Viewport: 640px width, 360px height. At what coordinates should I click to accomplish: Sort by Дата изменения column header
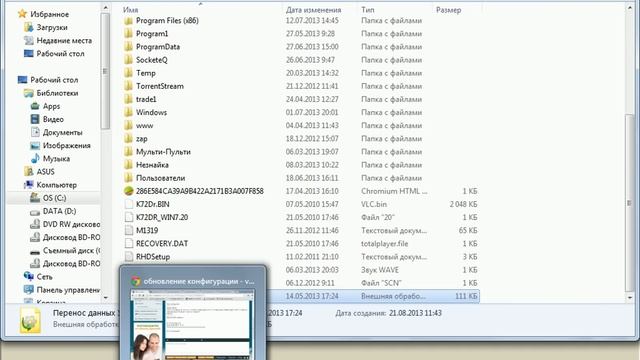(x=313, y=10)
